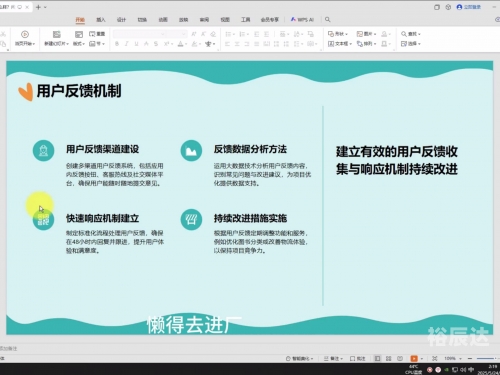
Task: Open the font name combo box
Action: pos(139,34)
